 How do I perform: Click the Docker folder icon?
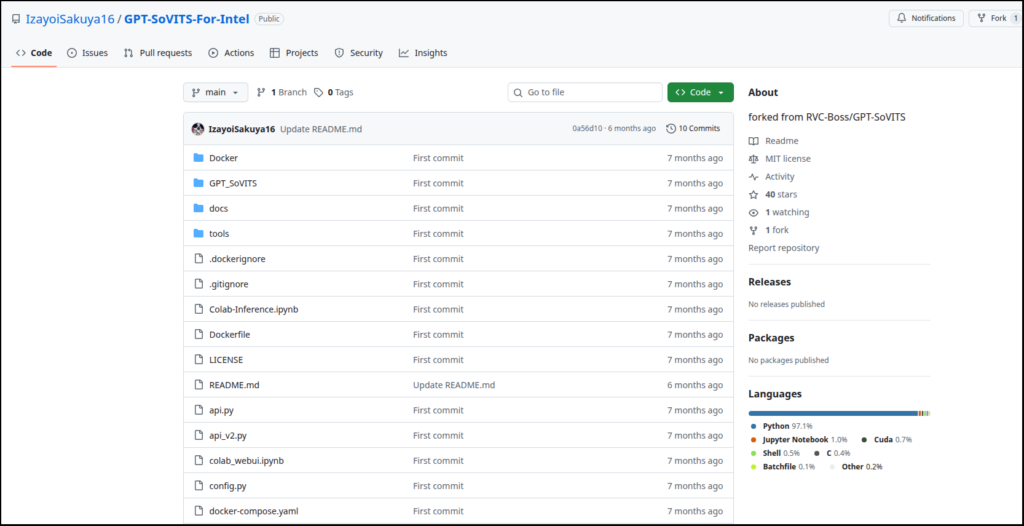198,158
